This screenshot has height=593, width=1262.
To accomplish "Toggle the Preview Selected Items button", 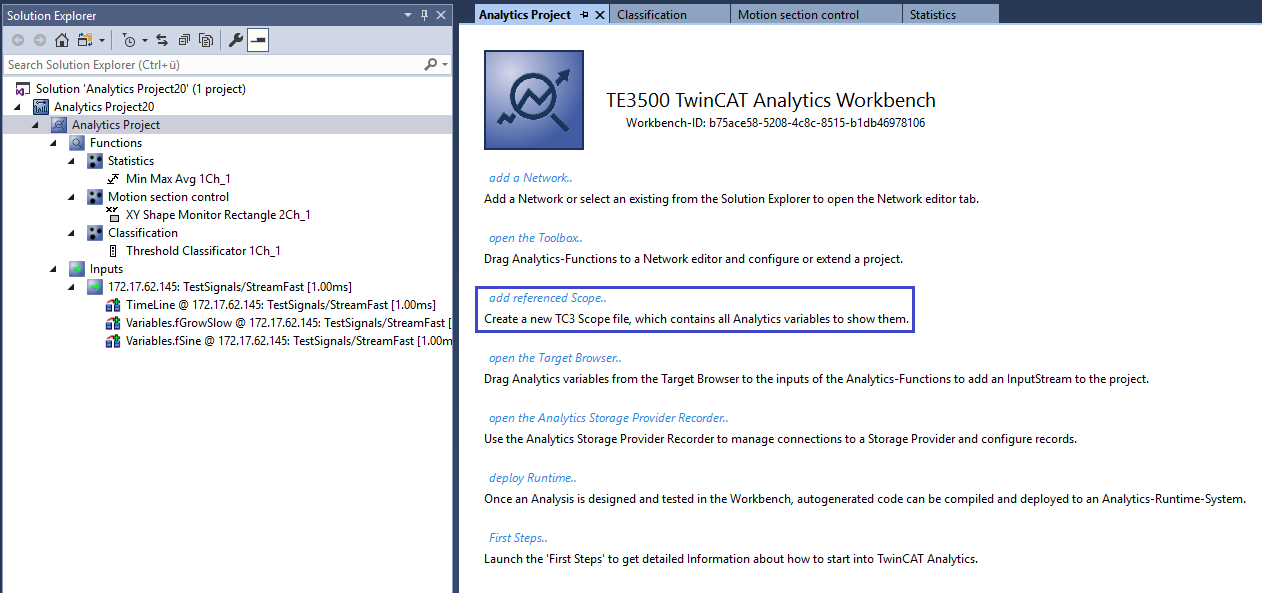I will pyautogui.click(x=258, y=41).
